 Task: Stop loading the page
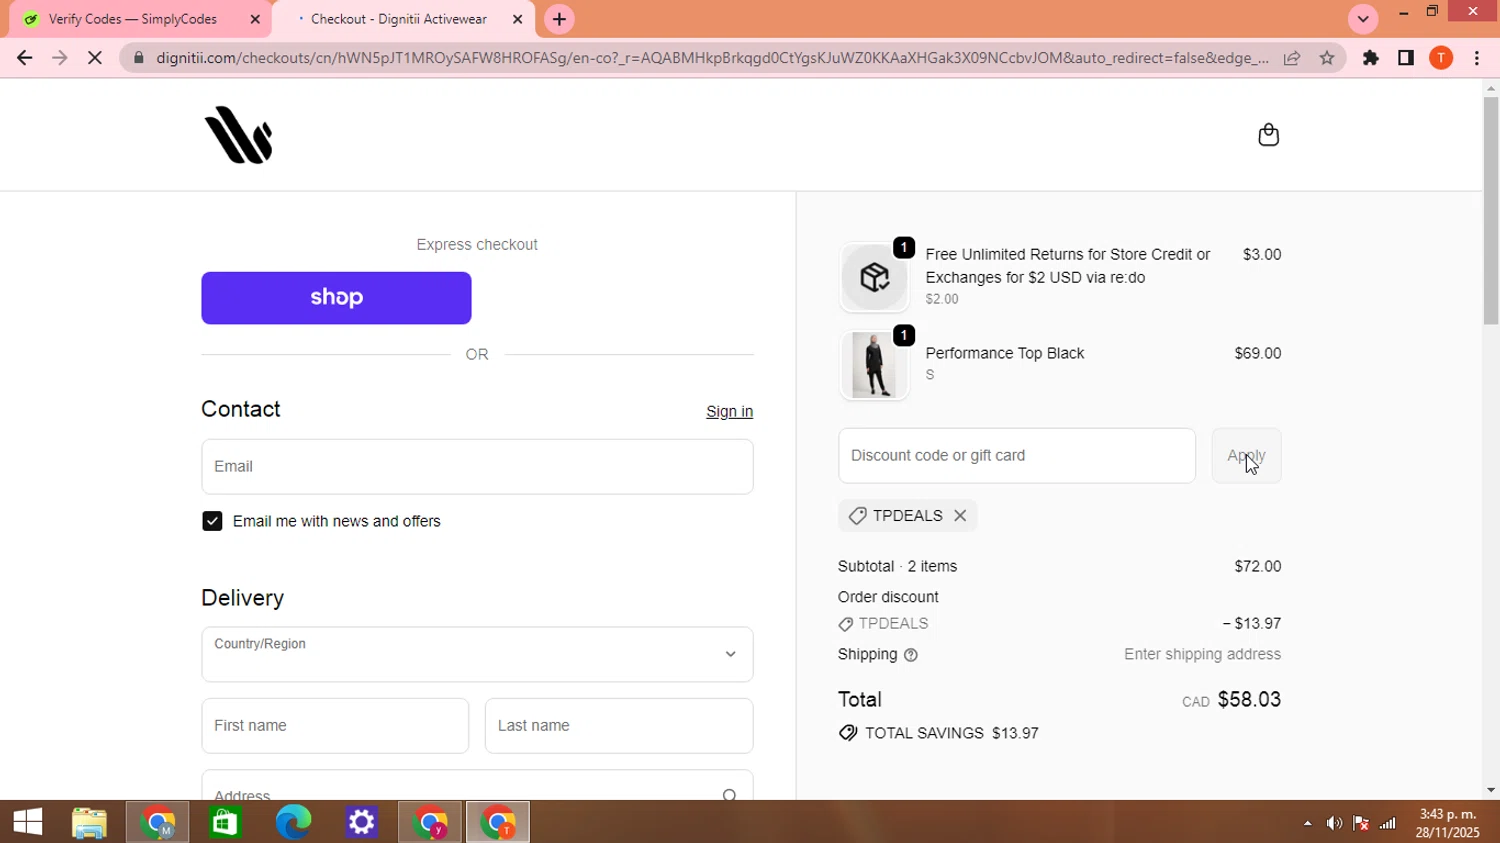[x=95, y=58]
